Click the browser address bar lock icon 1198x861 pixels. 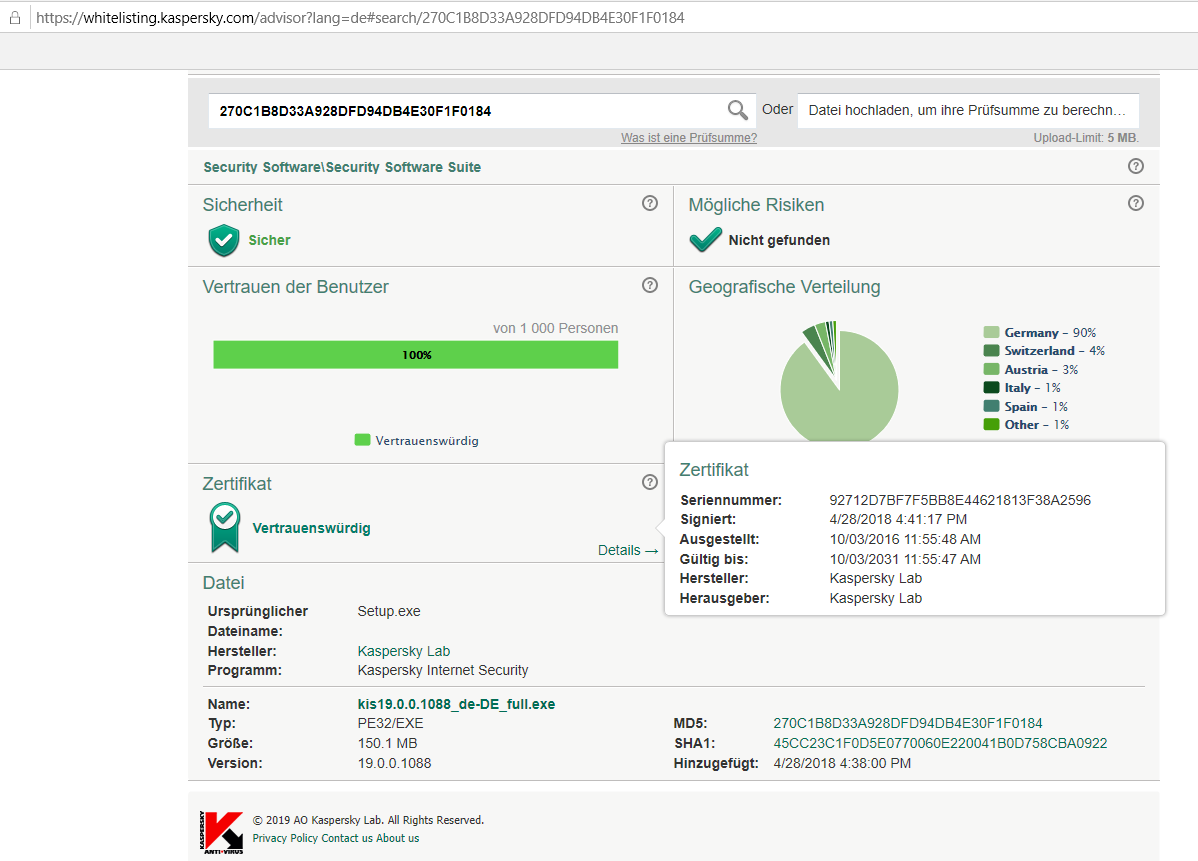(15, 18)
